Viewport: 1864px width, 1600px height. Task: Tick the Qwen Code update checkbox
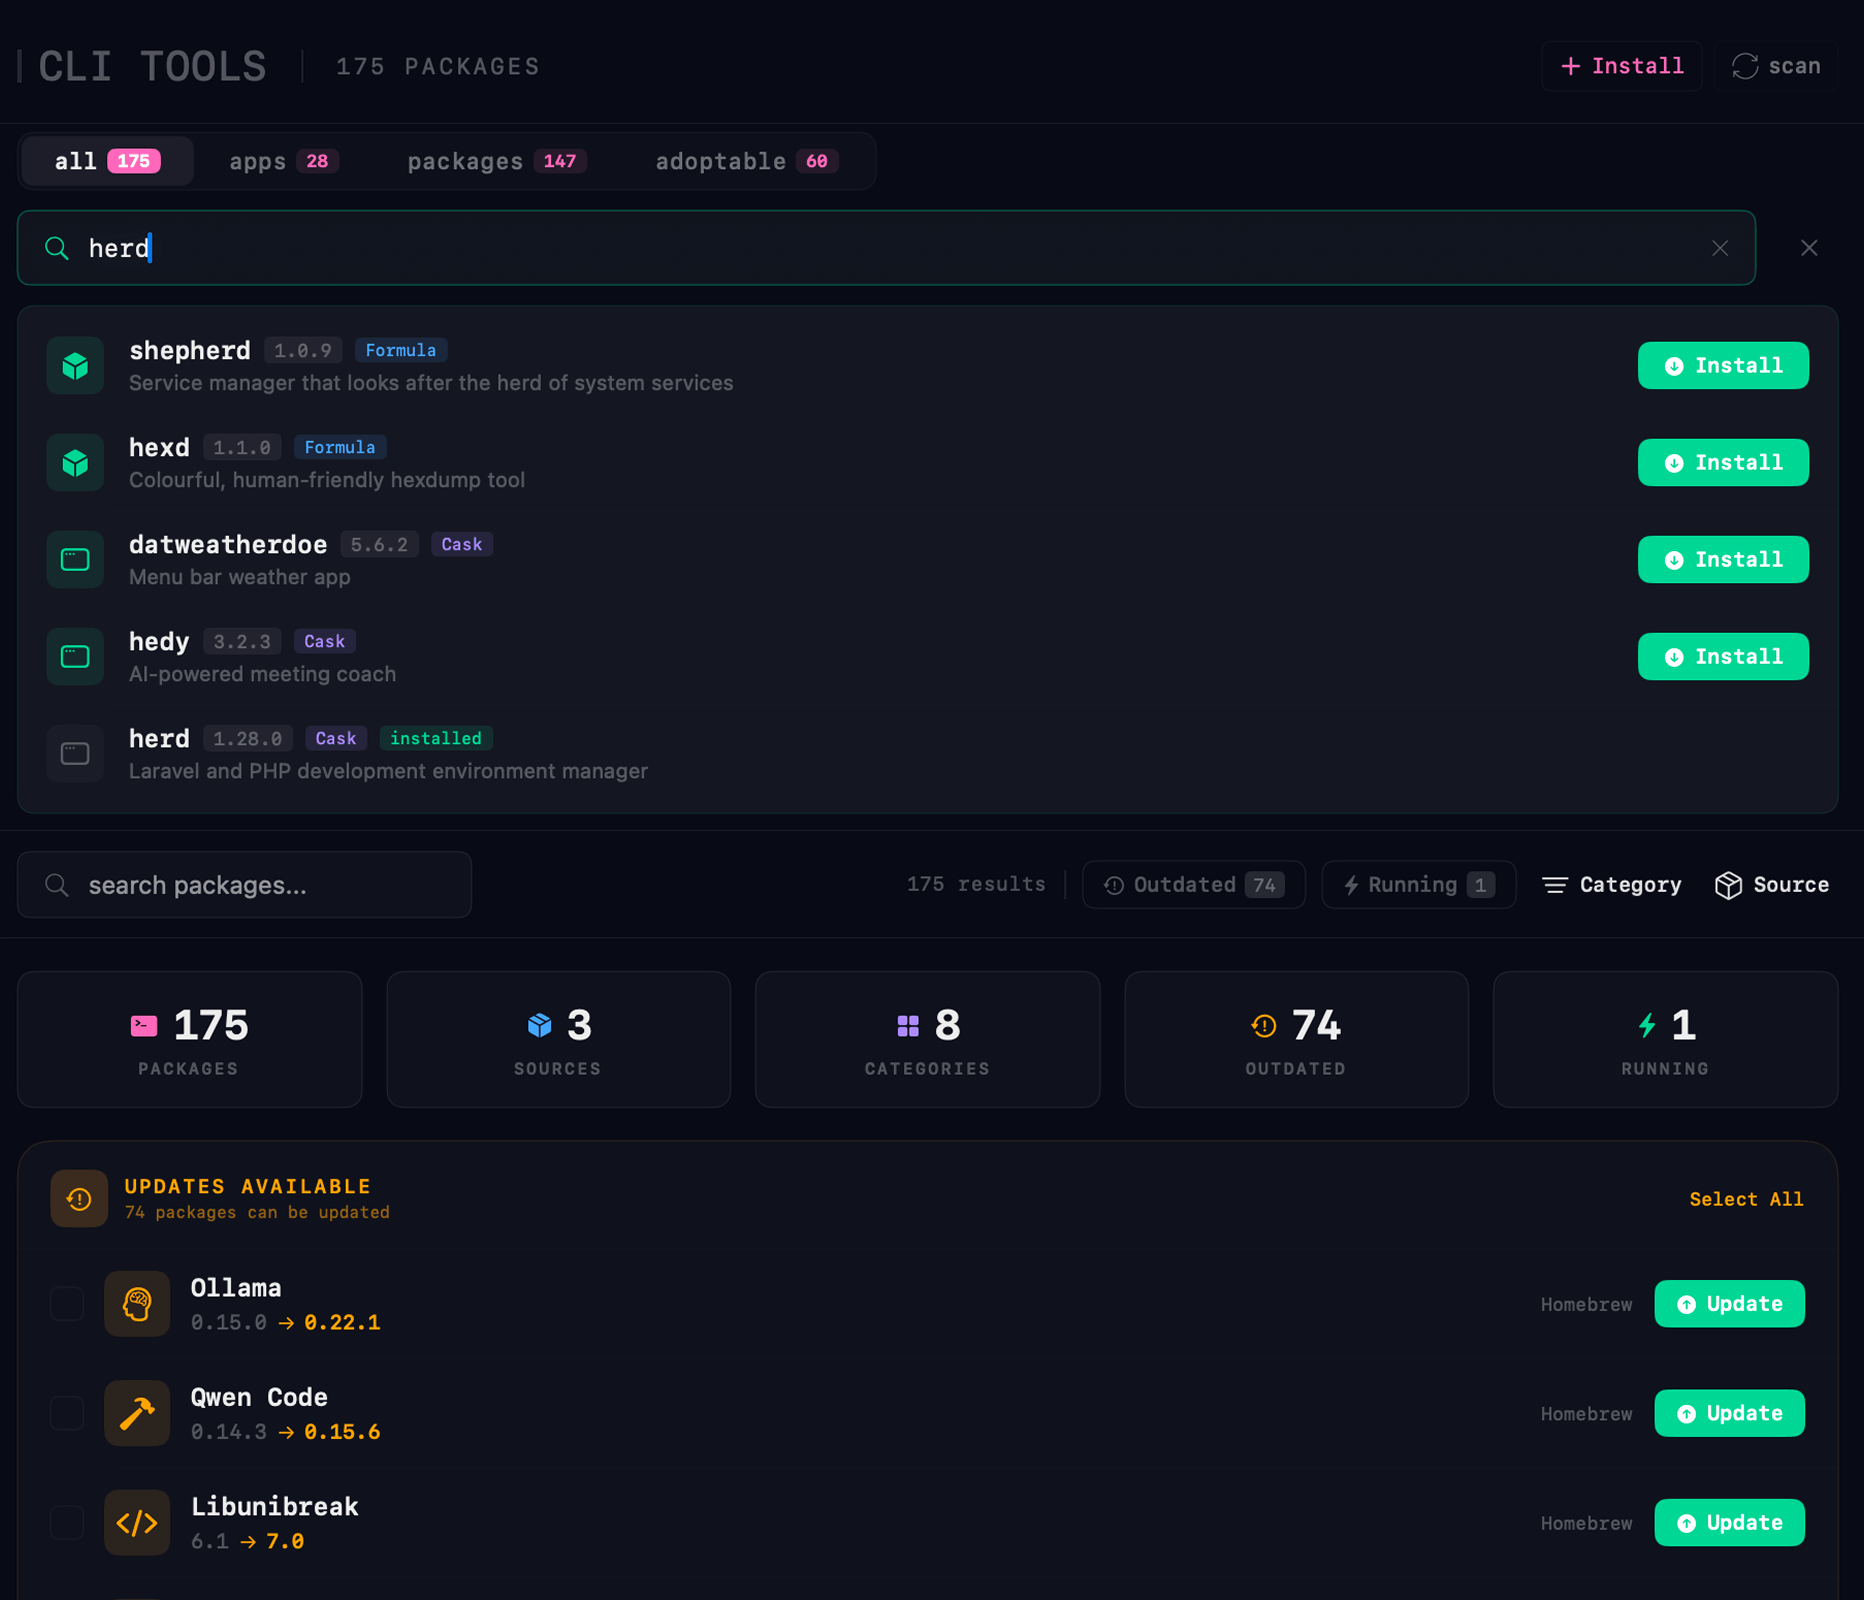pyautogui.click(x=67, y=1413)
